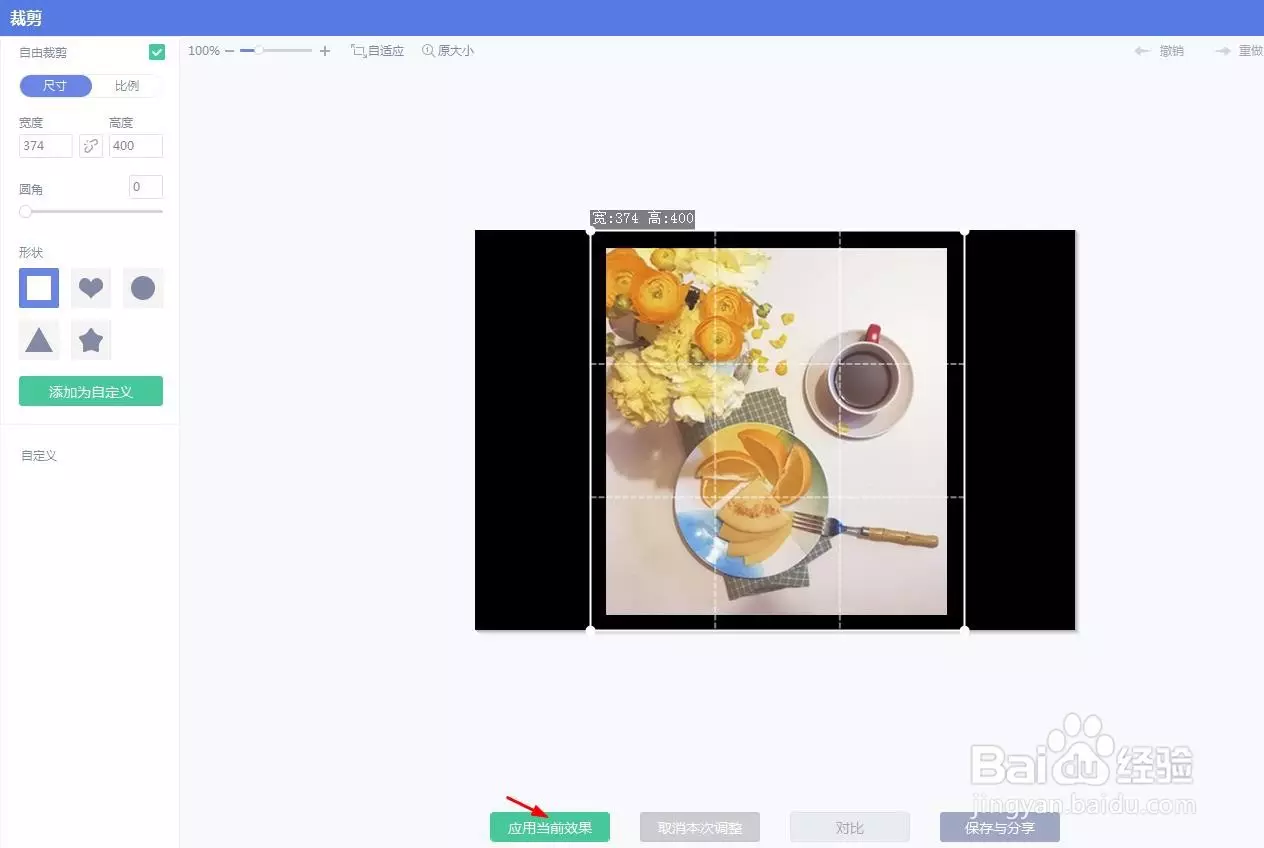This screenshot has height=848, width=1264.
Task: Click the 高度 input field
Action: point(136,146)
